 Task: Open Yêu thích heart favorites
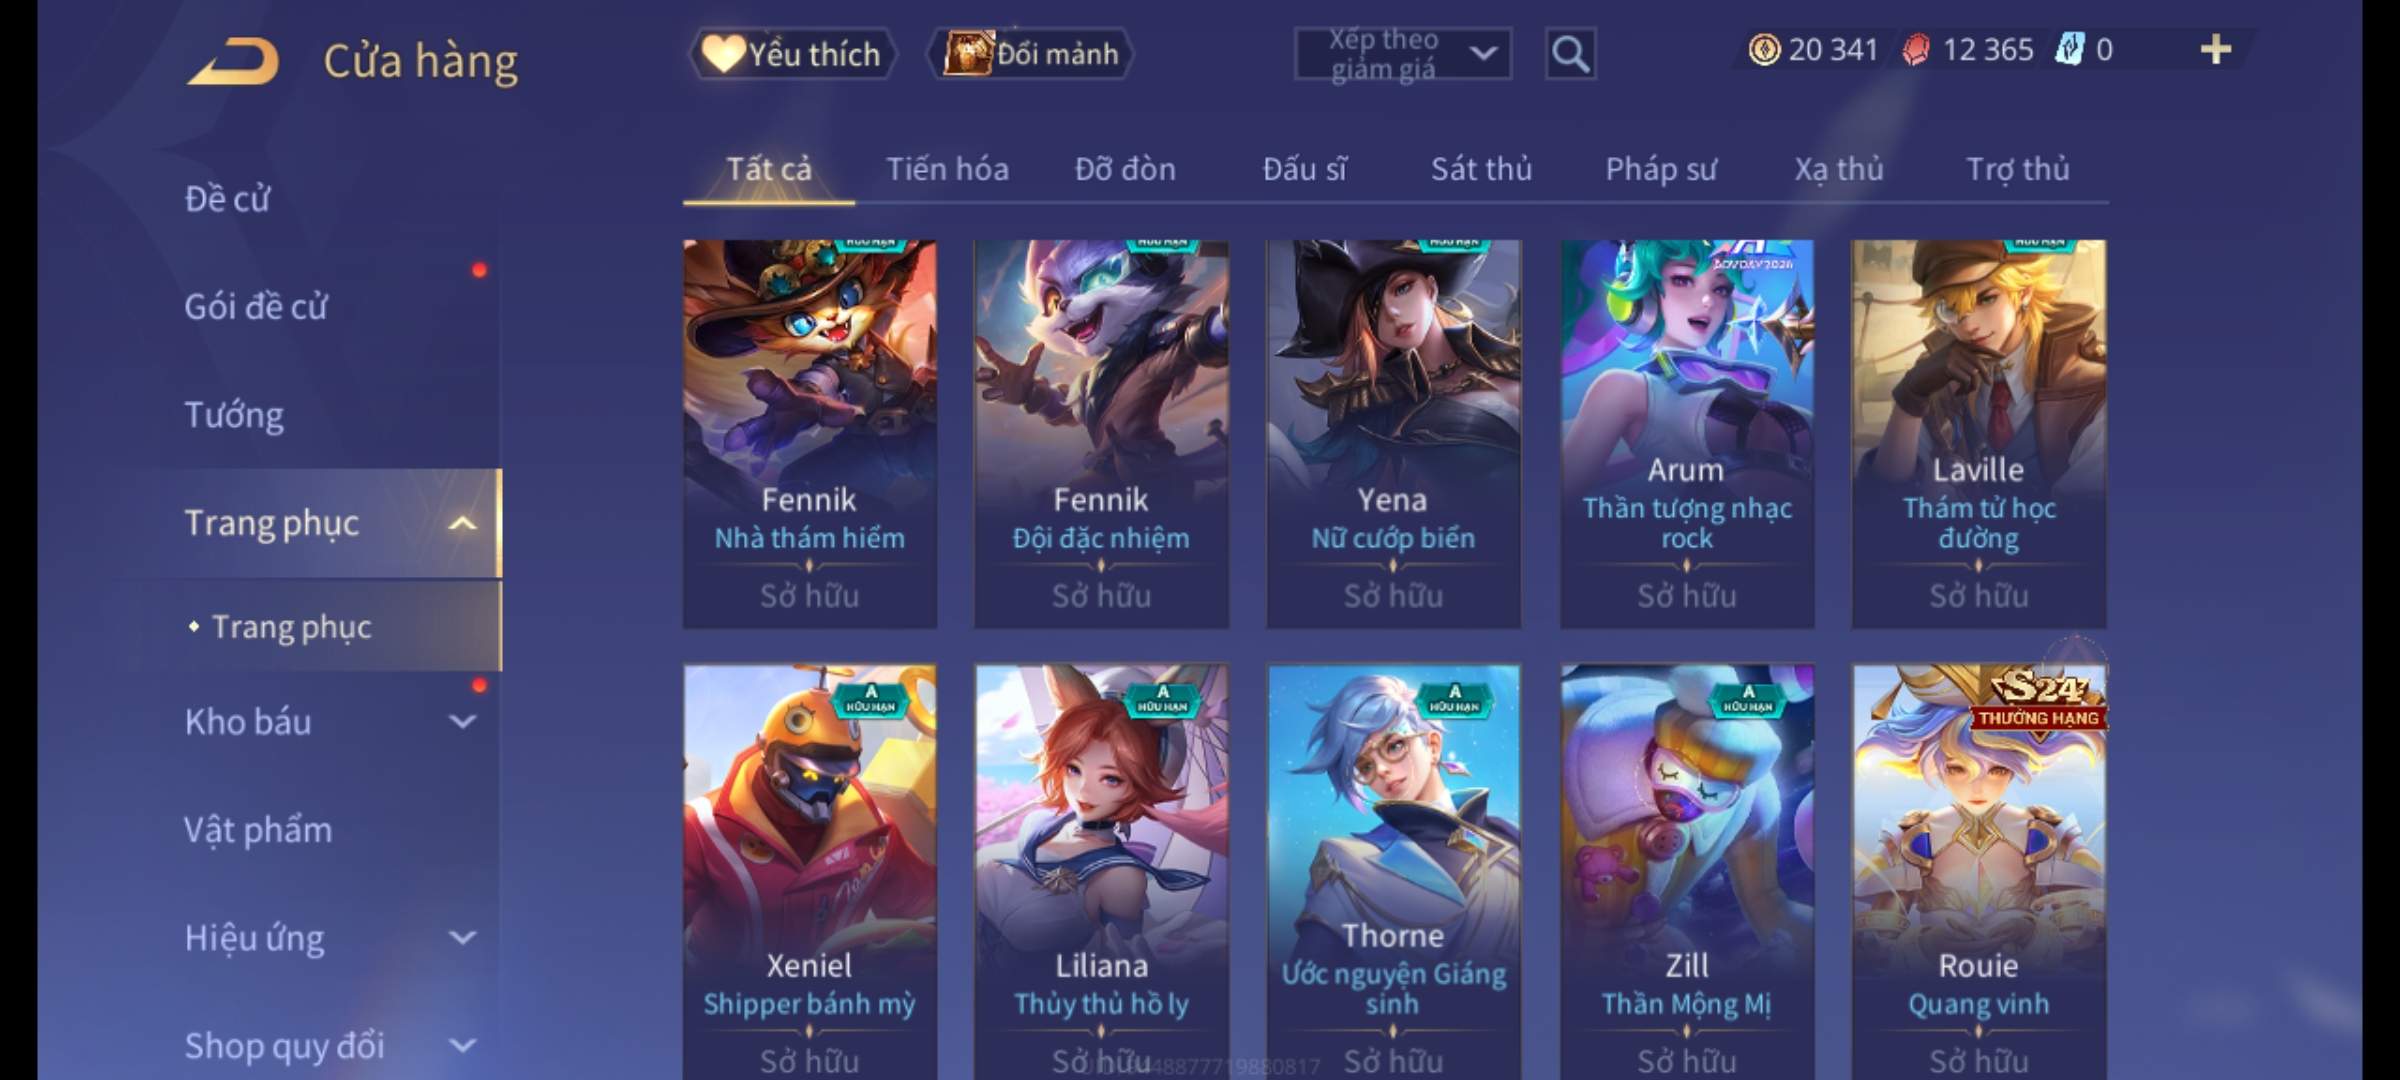(x=792, y=54)
